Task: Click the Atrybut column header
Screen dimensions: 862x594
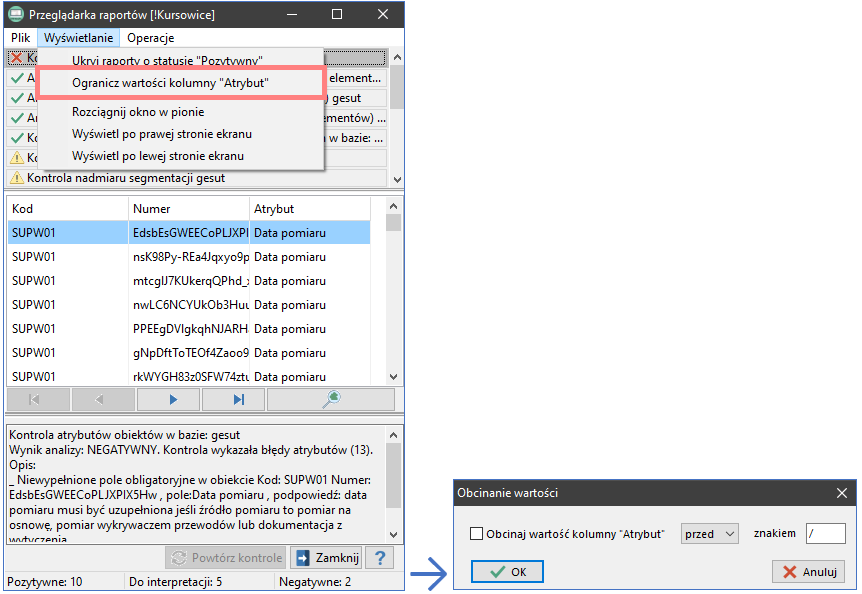Action: pyautogui.click(x=310, y=209)
